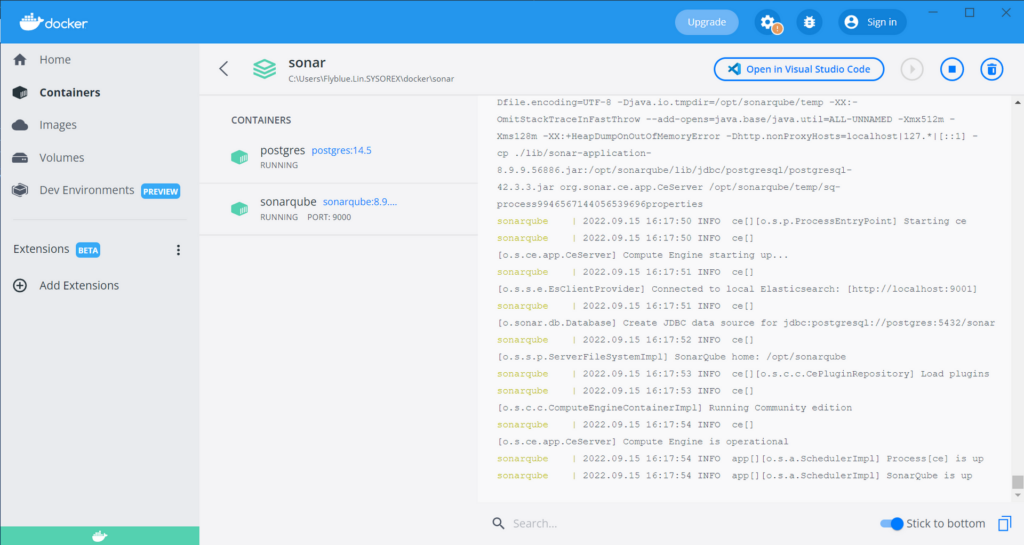Image resolution: width=1024 pixels, height=545 pixels.
Task: Click the start play button
Action: tap(912, 69)
